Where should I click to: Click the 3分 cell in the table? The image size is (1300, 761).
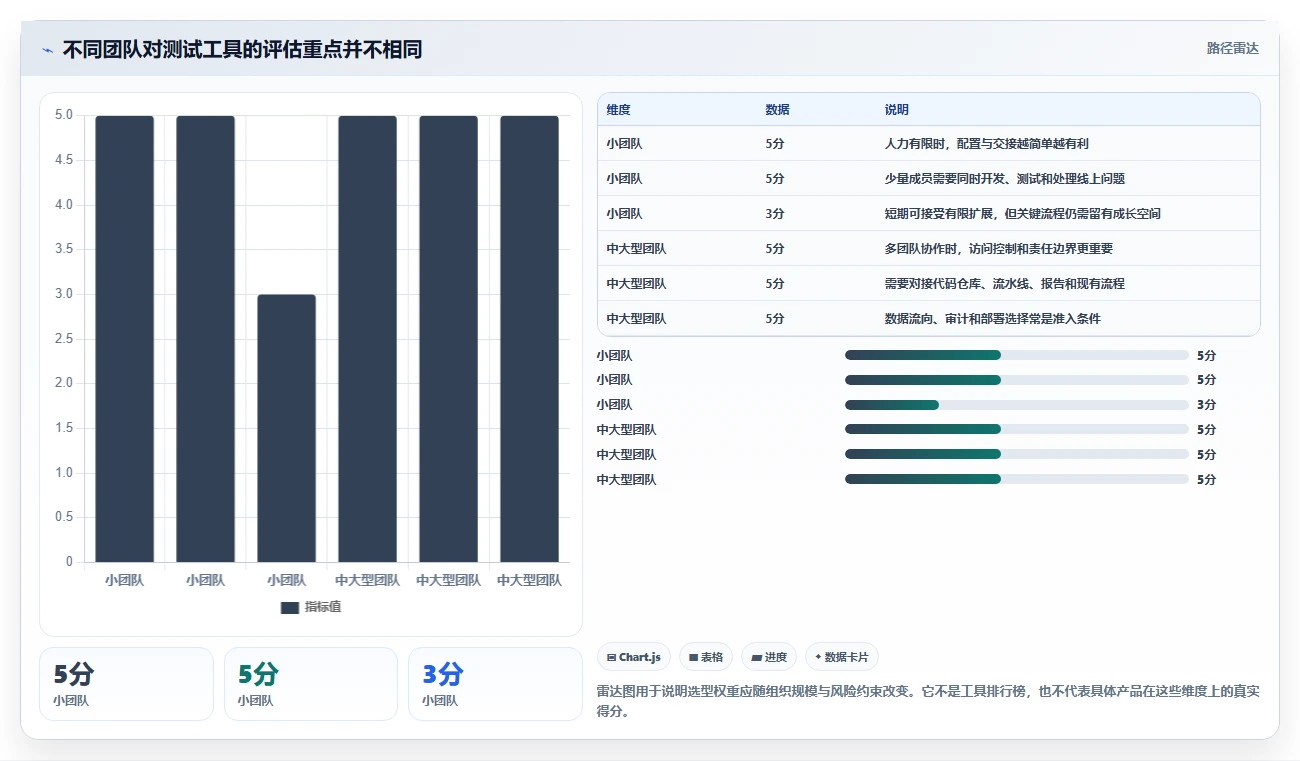(774, 214)
